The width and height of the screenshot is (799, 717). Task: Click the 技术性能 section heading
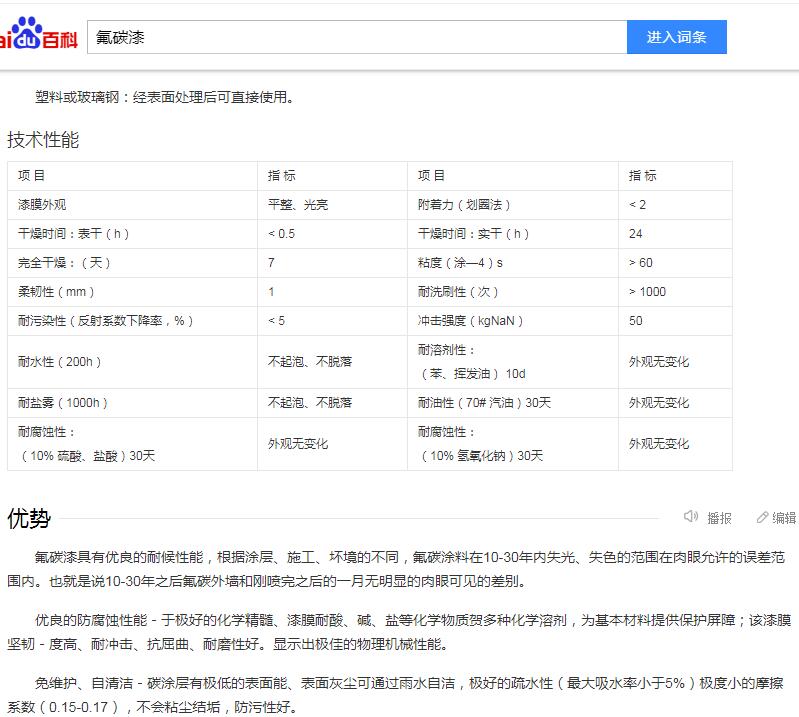(x=43, y=140)
